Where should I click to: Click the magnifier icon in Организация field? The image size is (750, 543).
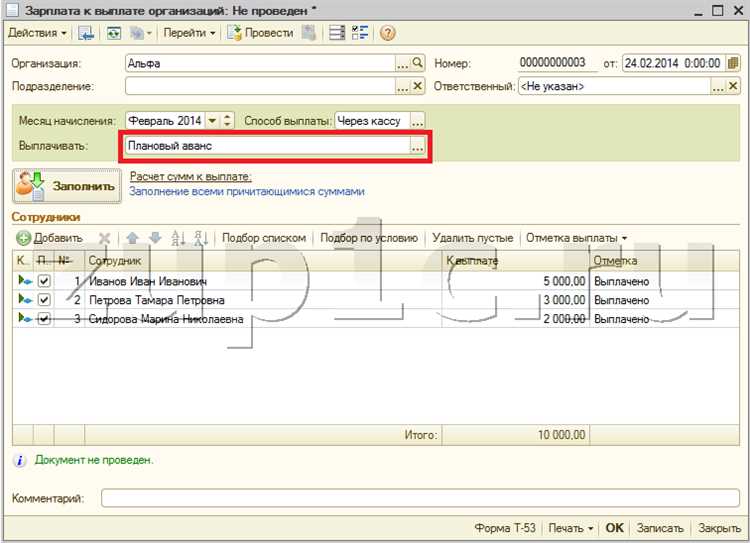coord(418,62)
